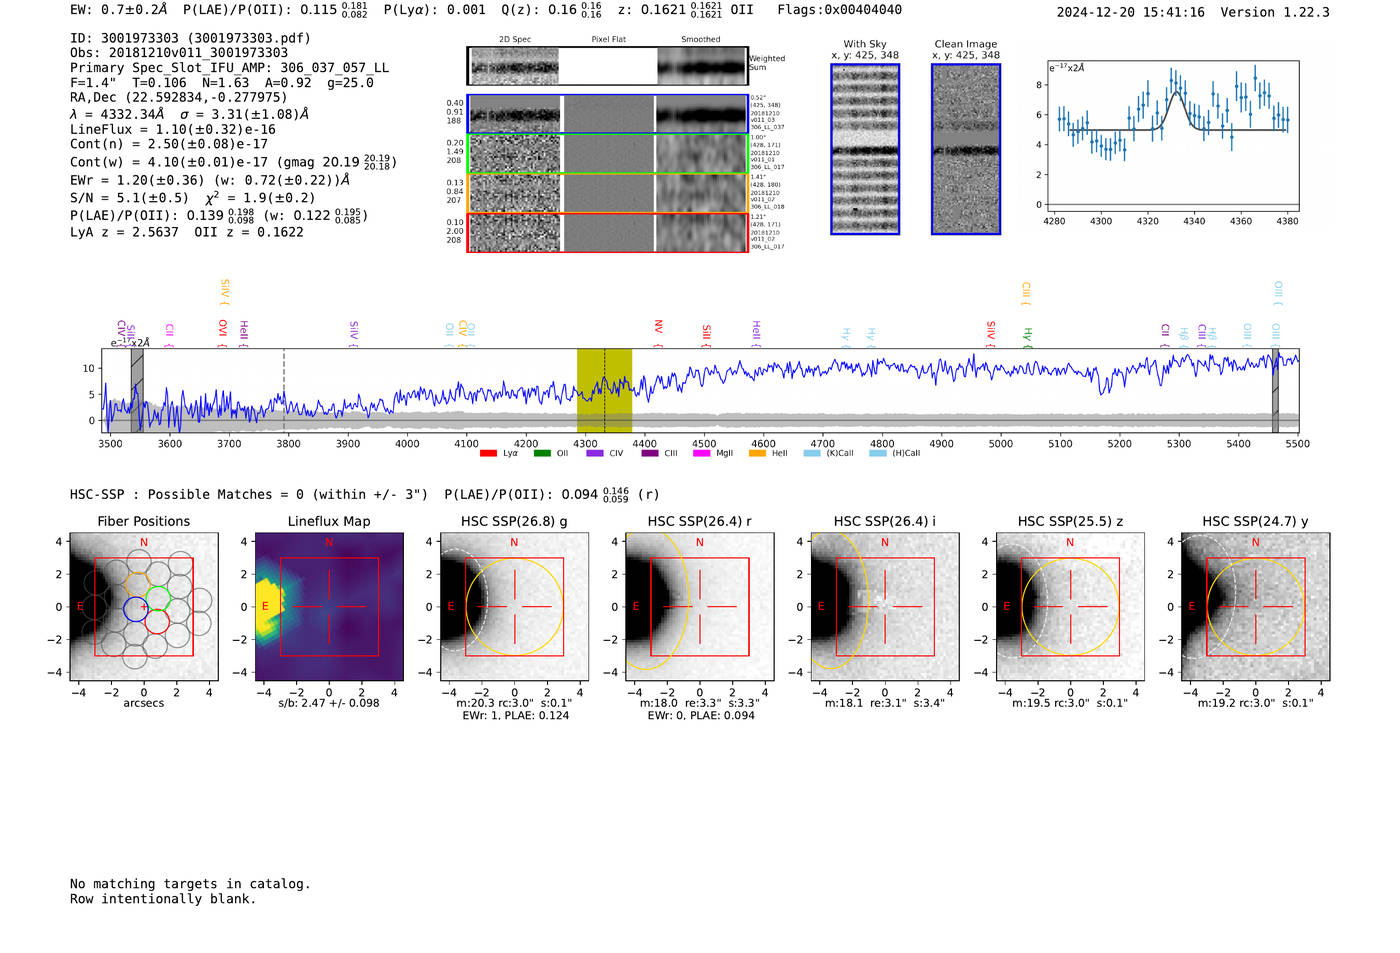The width and height of the screenshot is (1400, 953).
Task: Select the orange-outlined fiber spectrum row
Action: tap(608, 193)
